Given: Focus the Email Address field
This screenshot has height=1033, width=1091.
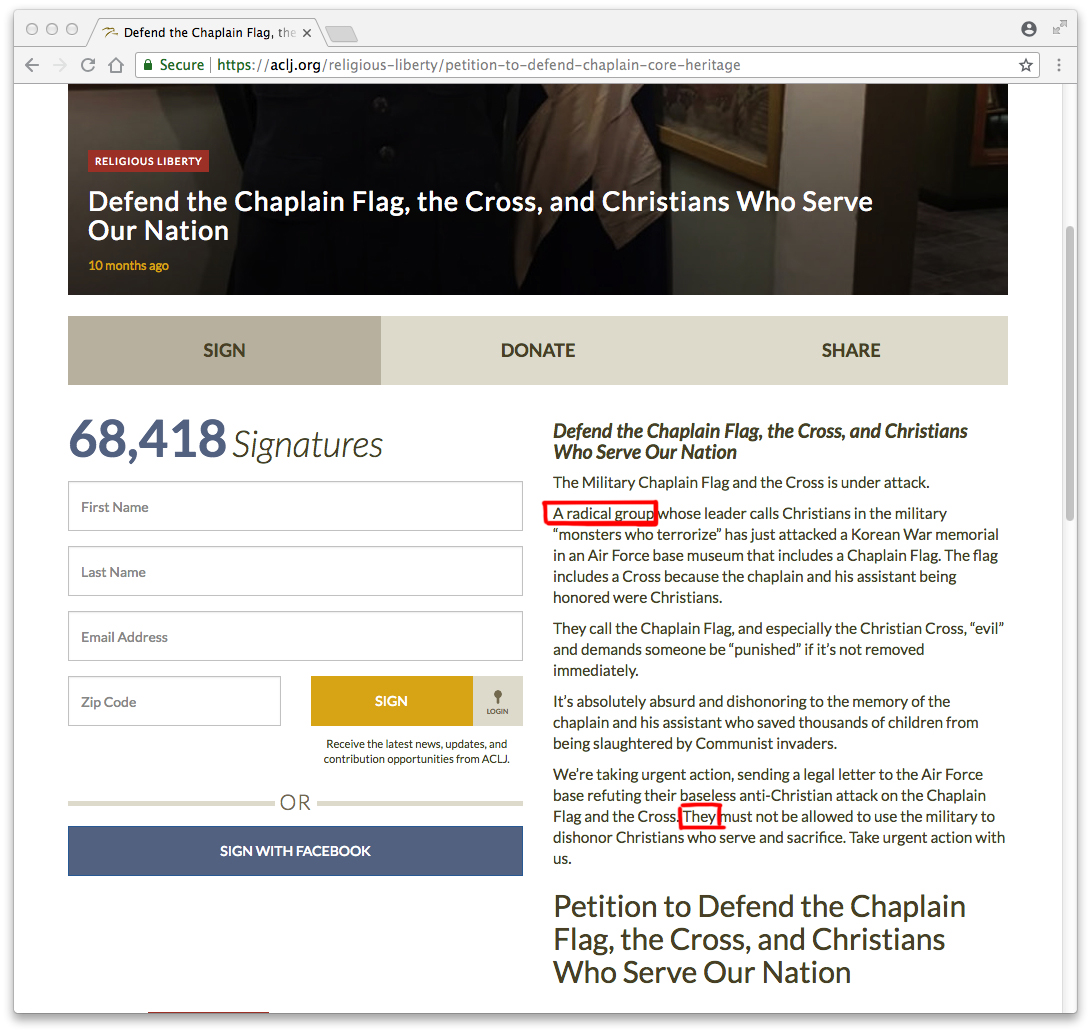Looking at the screenshot, I should click(x=295, y=636).
